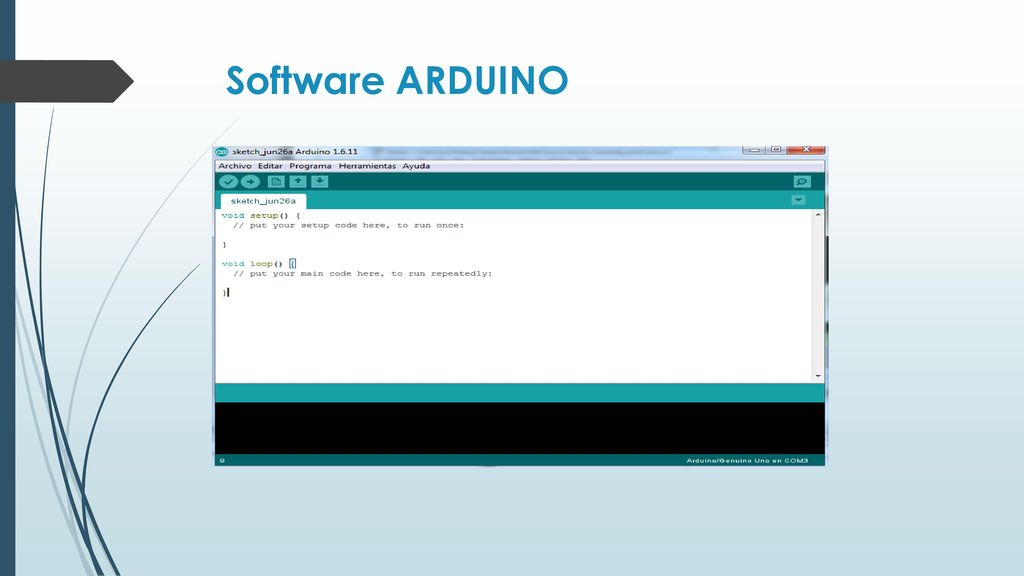
Task: Click the Verify checkmark button
Action: [228, 182]
